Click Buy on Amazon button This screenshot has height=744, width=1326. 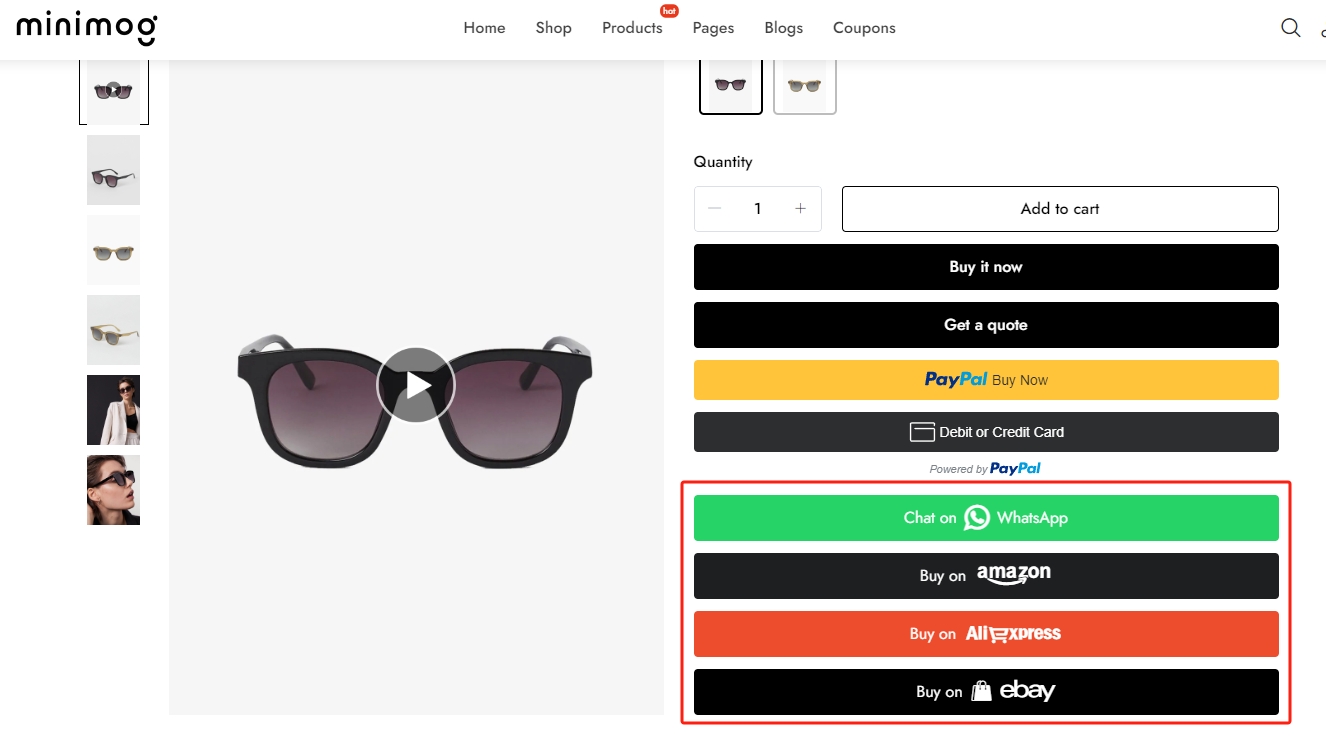986,576
